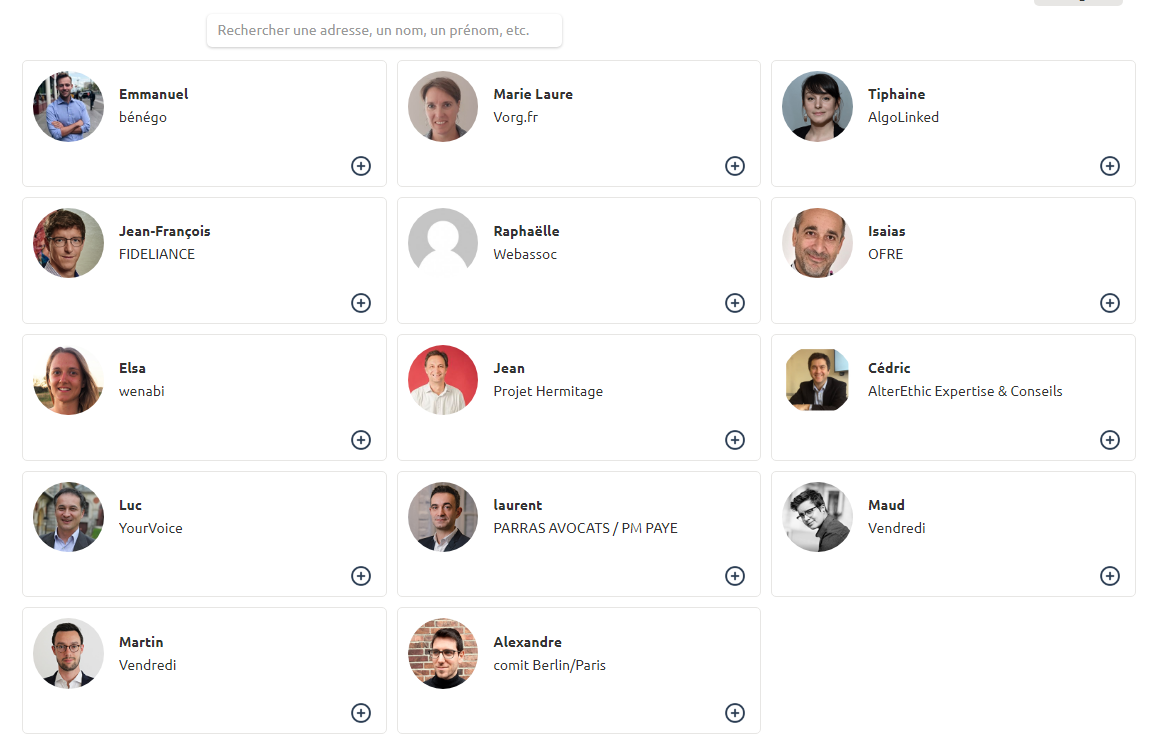Focus the address or name search field

(384, 31)
